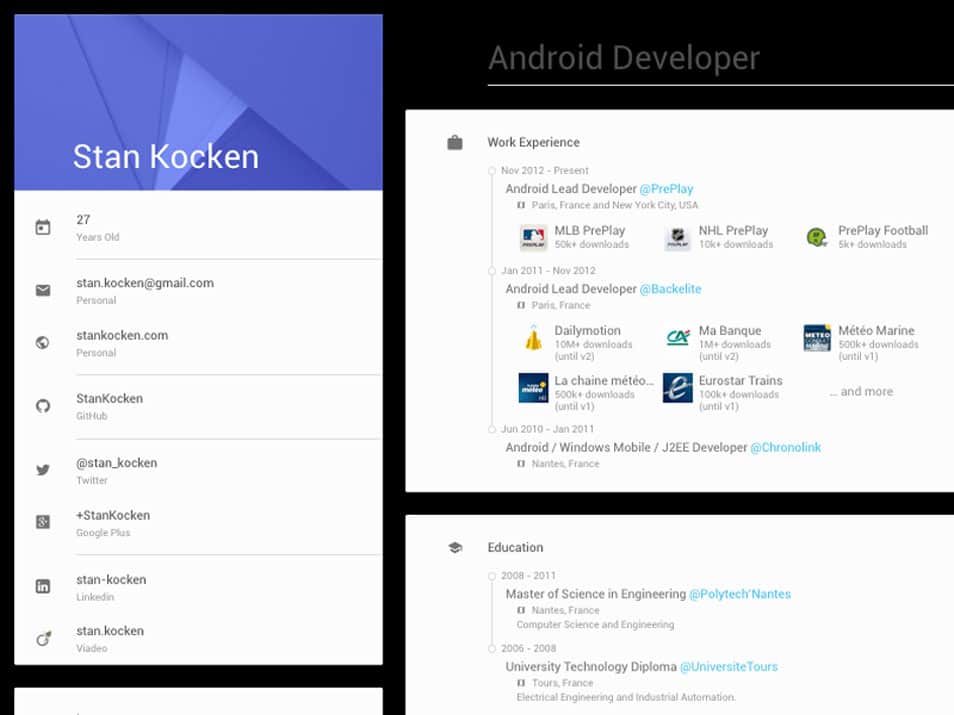Viewport: 954px width, 715px height.
Task: Click the NHL PrePlay app name
Action: pos(733,231)
